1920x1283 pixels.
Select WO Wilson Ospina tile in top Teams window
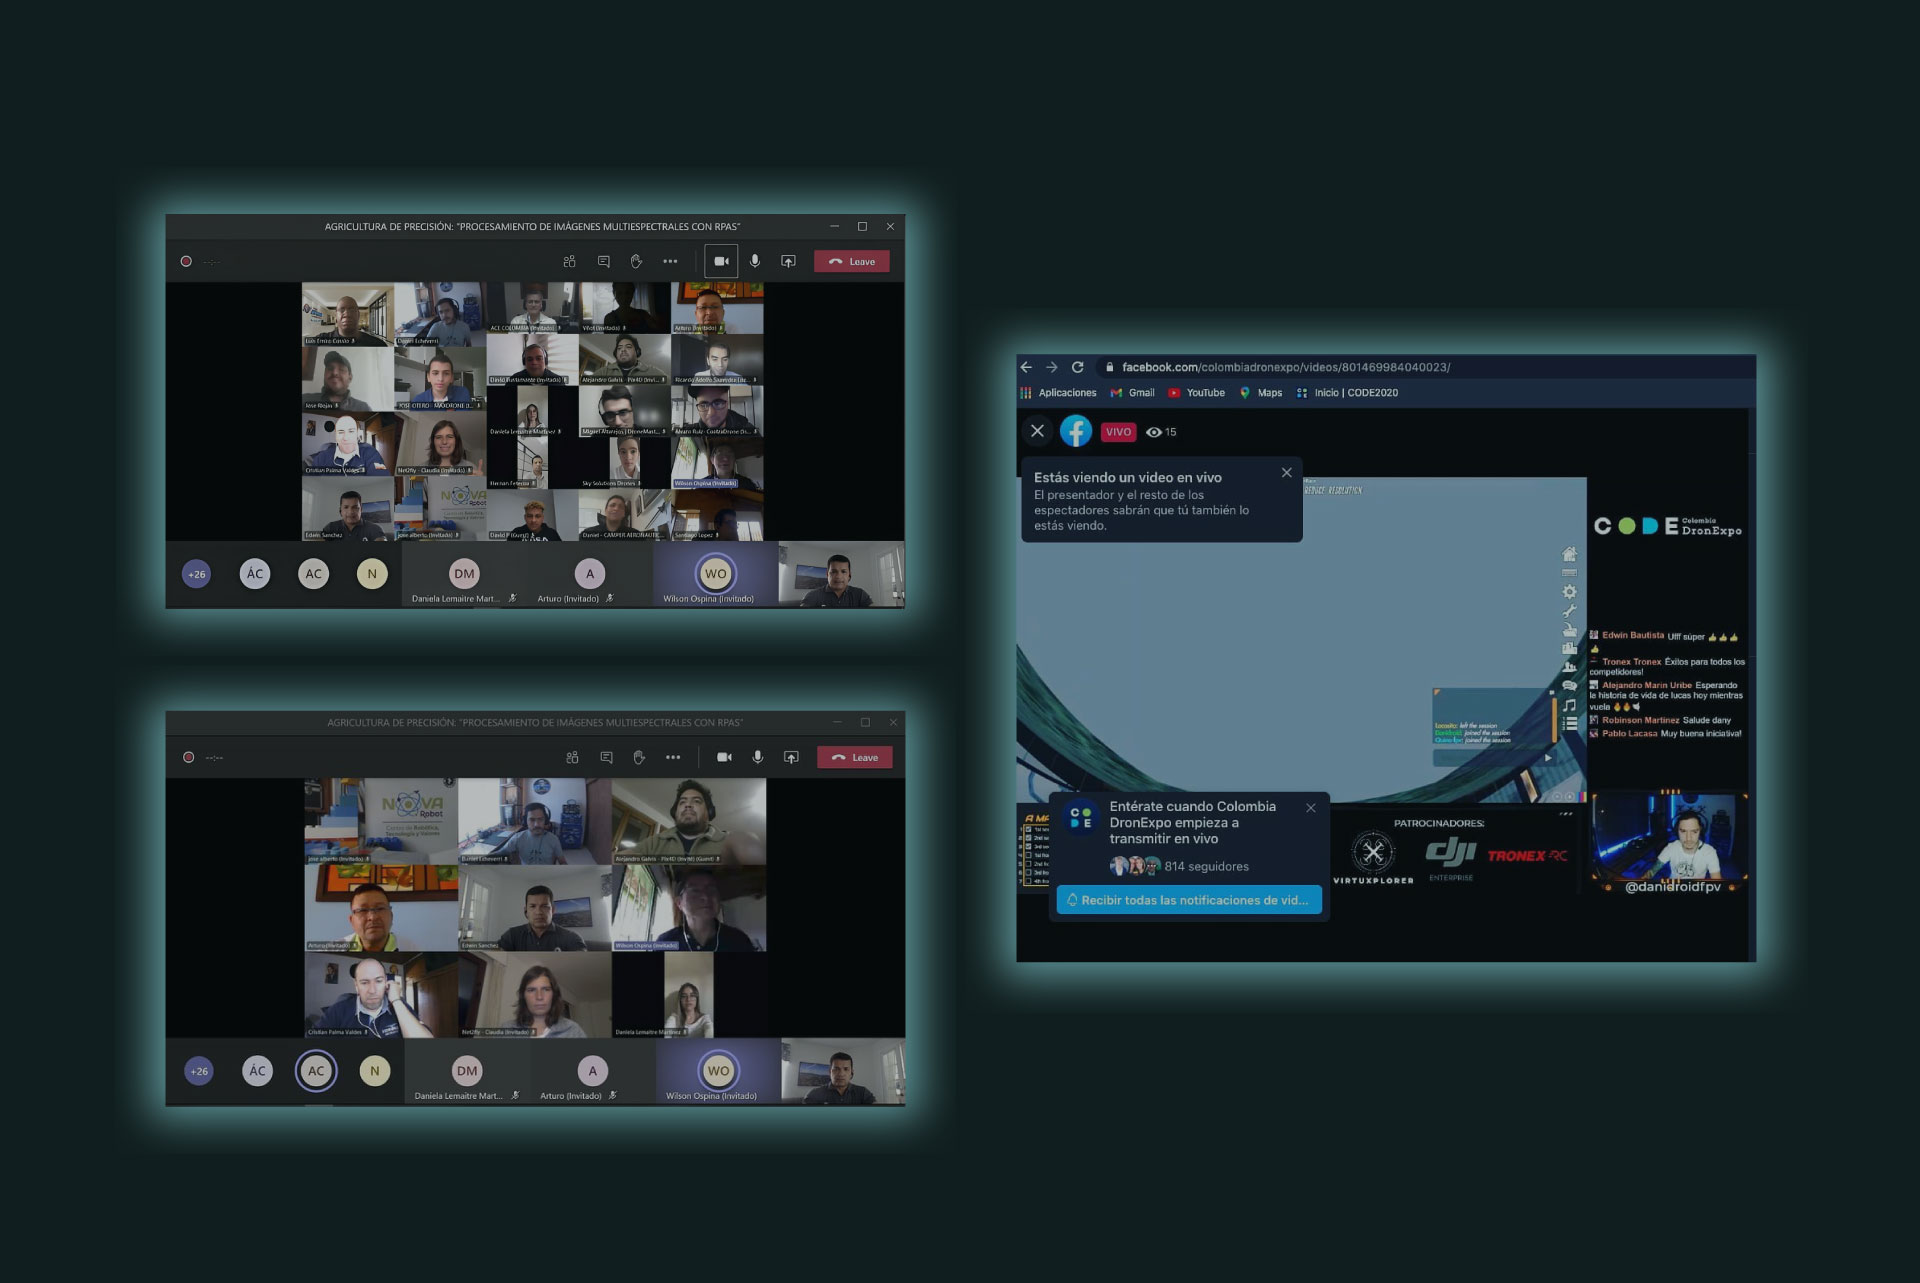[x=715, y=576]
